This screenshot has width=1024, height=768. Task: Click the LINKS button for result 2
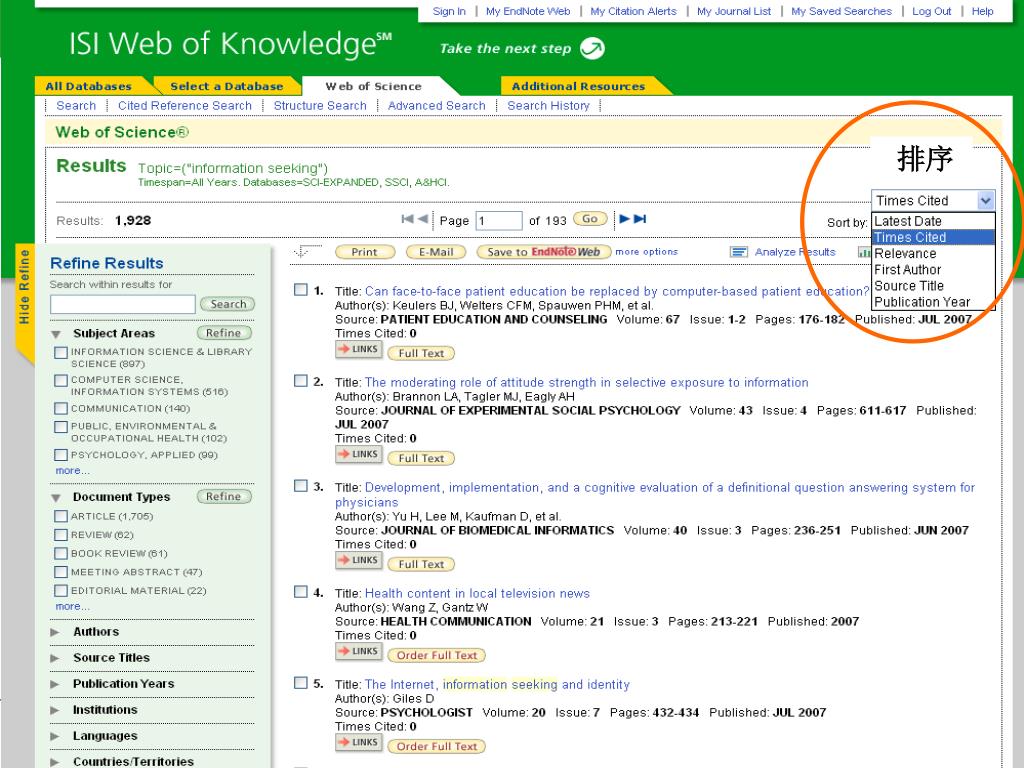pyautogui.click(x=359, y=455)
